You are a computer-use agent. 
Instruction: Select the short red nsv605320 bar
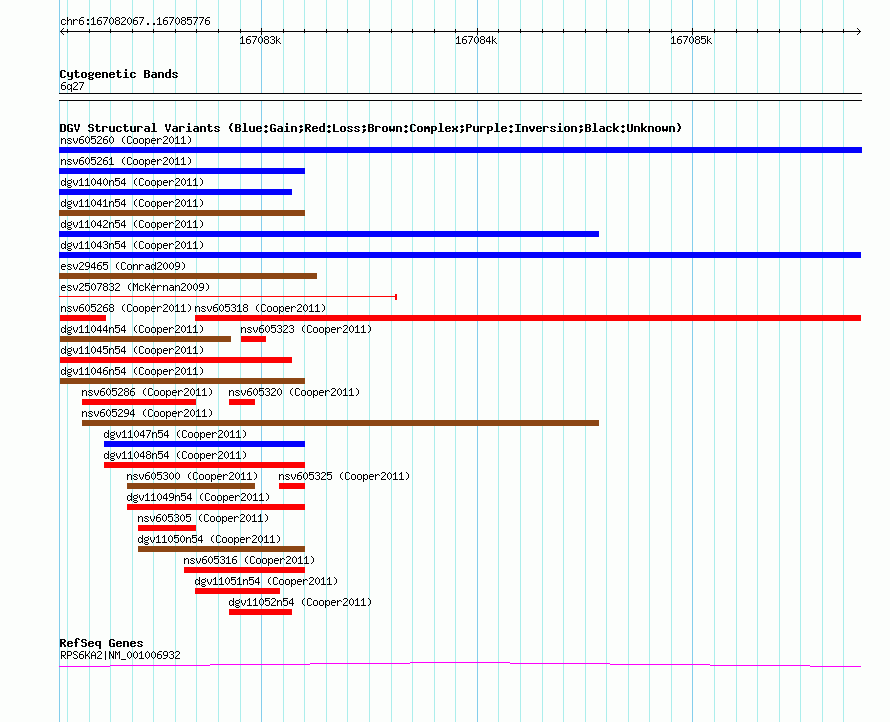242,402
